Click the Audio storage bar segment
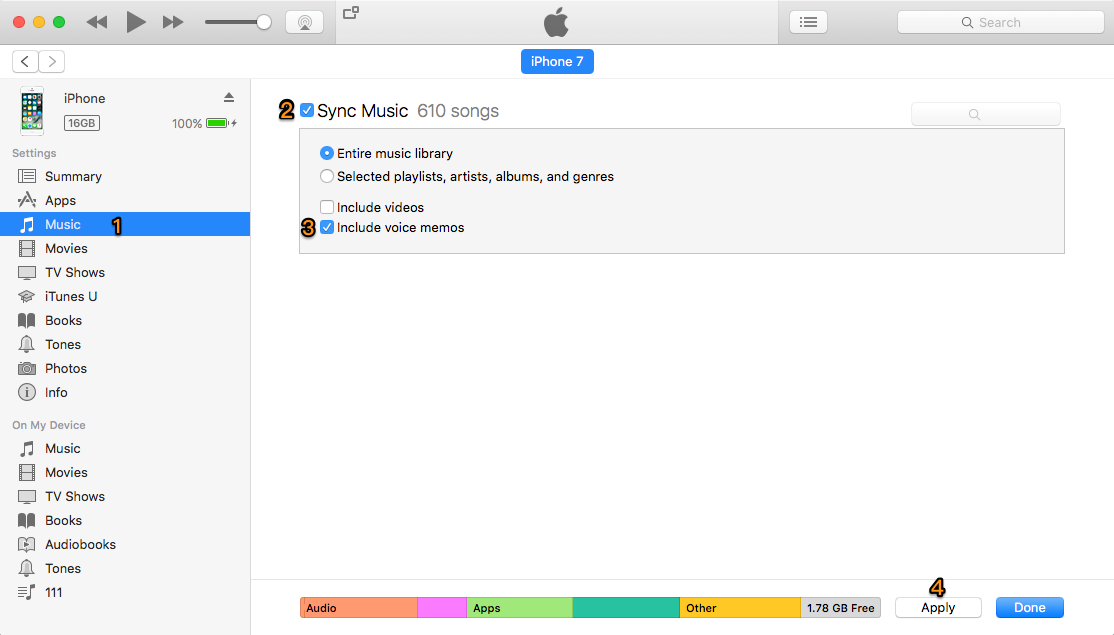Screen dimensions: 1114x635 (x=359, y=608)
